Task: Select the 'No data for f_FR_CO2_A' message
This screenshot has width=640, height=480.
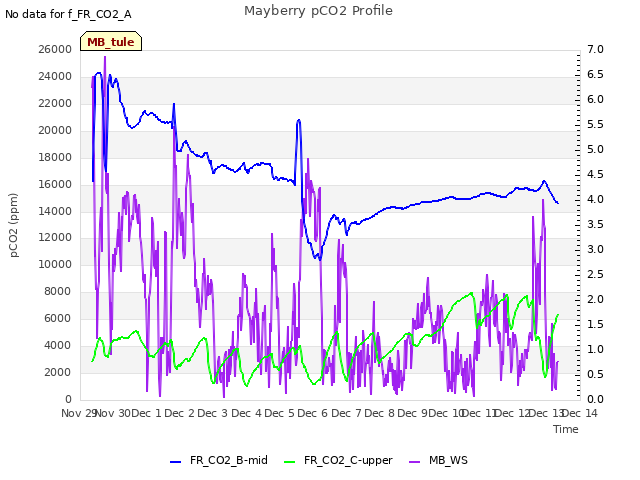Action: 68,14
